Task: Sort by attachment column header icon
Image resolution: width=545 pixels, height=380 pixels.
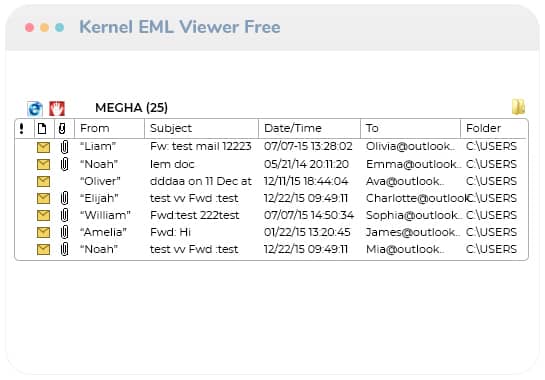Action: 62,128
